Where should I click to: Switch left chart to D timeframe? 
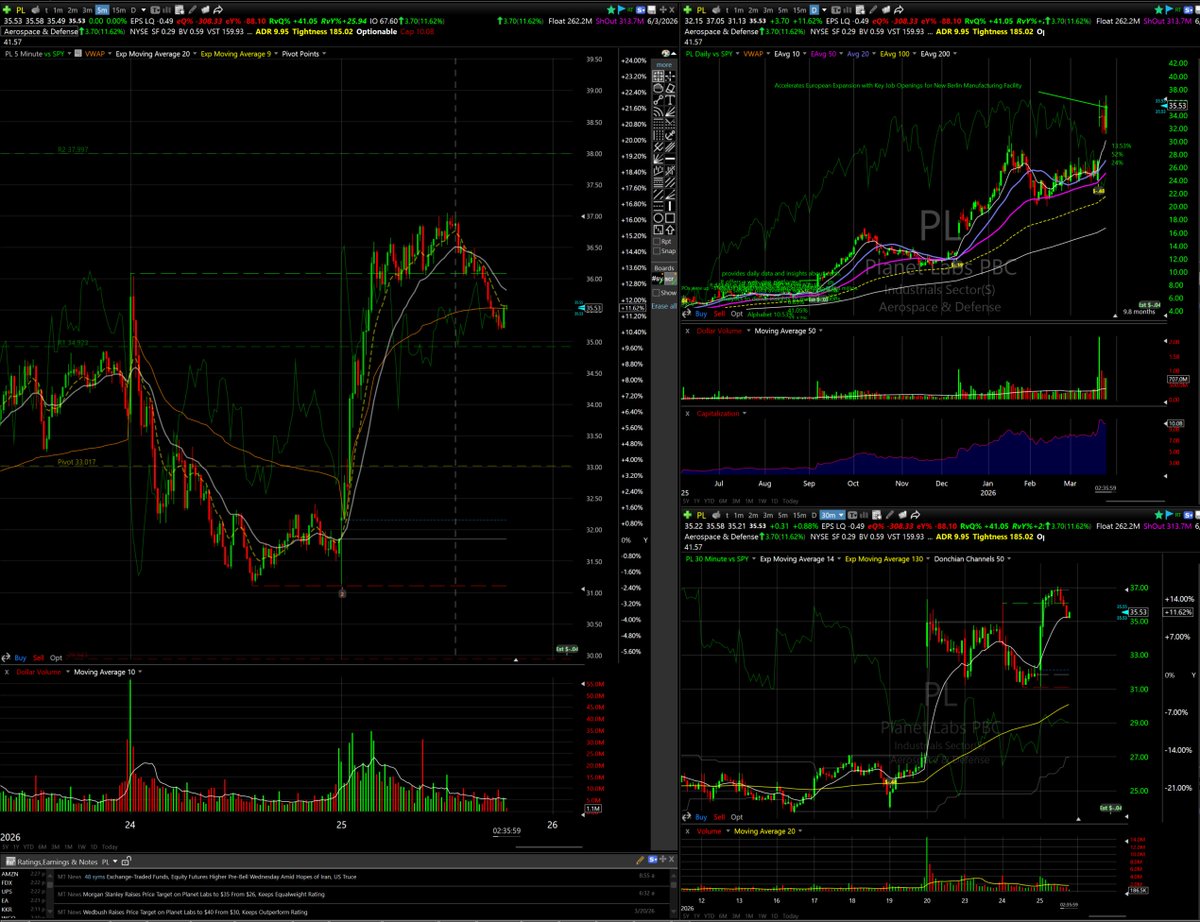click(x=134, y=10)
